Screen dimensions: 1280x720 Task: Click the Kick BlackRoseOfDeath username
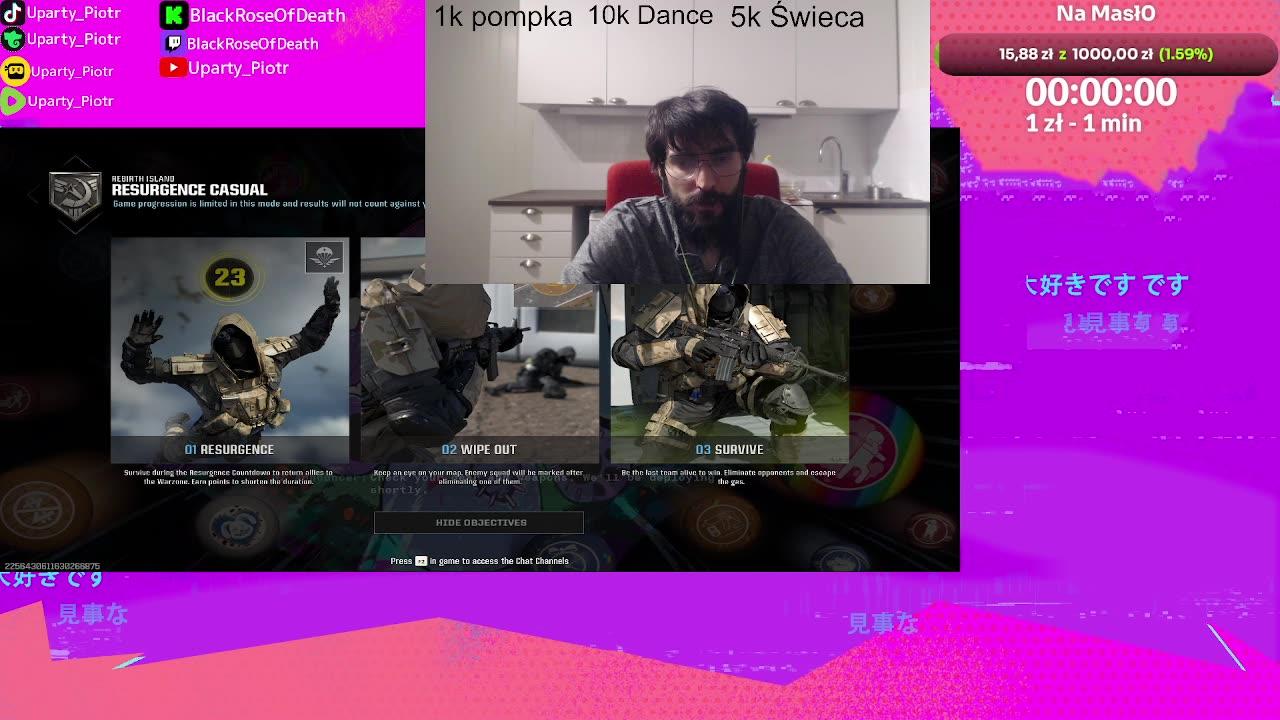coord(267,15)
